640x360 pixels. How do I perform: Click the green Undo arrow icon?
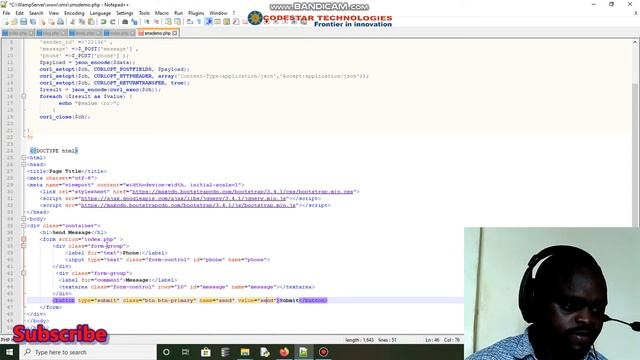[x=103, y=22]
